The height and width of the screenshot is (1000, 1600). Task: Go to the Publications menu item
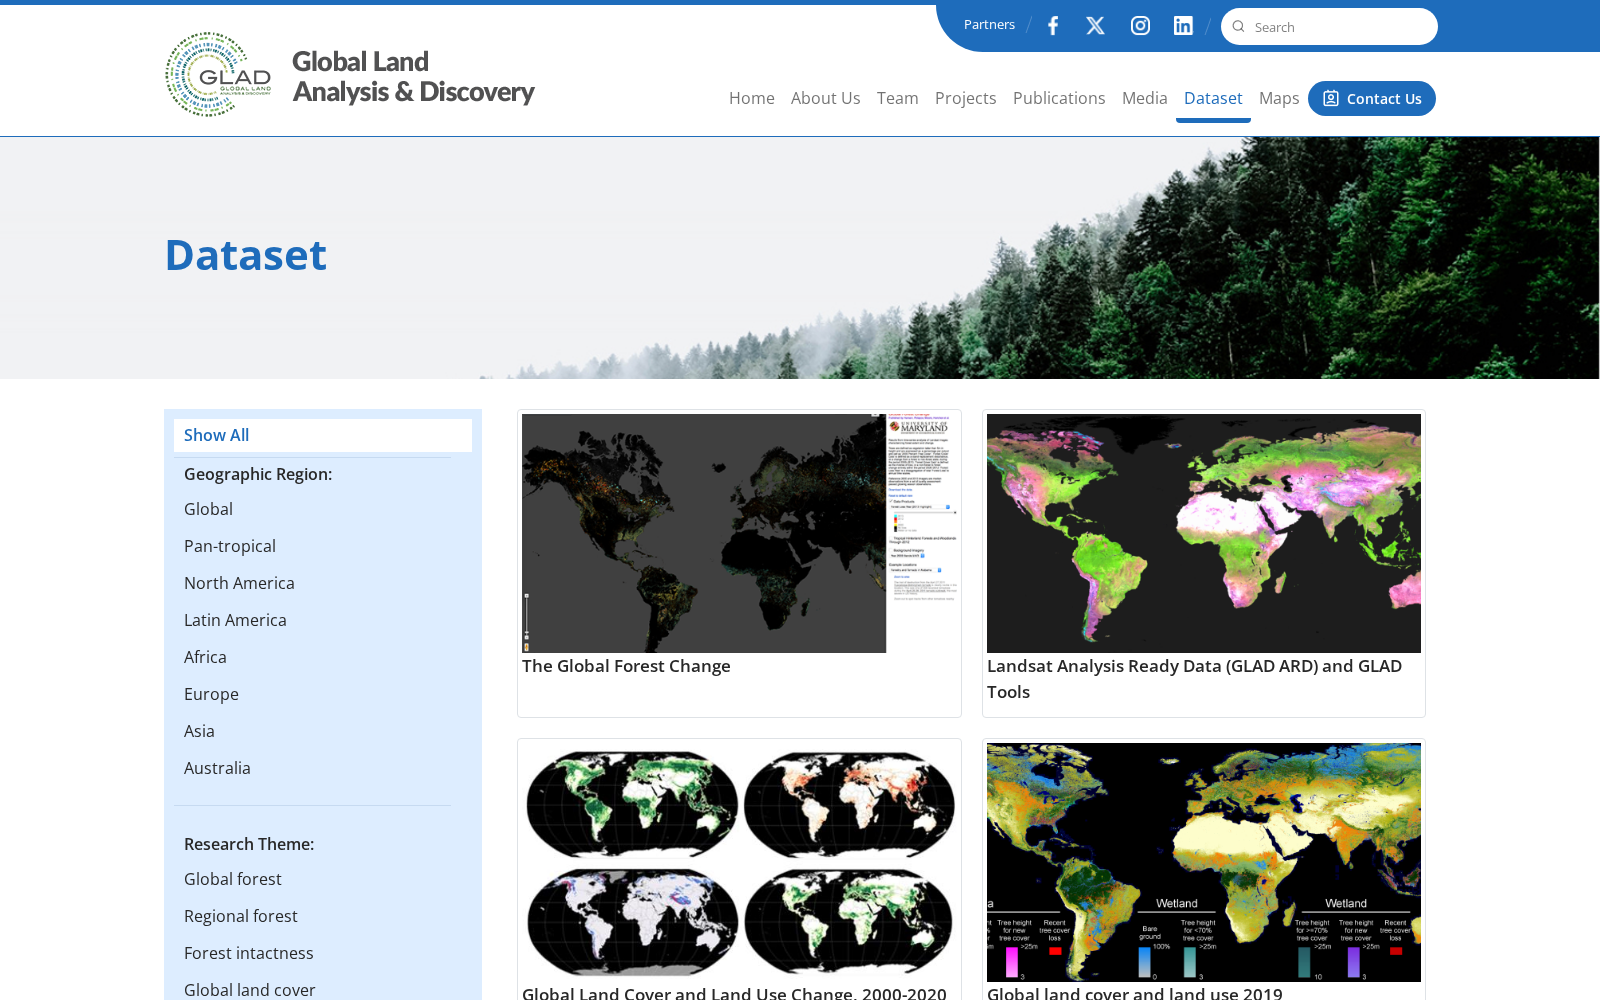[x=1059, y=98]
